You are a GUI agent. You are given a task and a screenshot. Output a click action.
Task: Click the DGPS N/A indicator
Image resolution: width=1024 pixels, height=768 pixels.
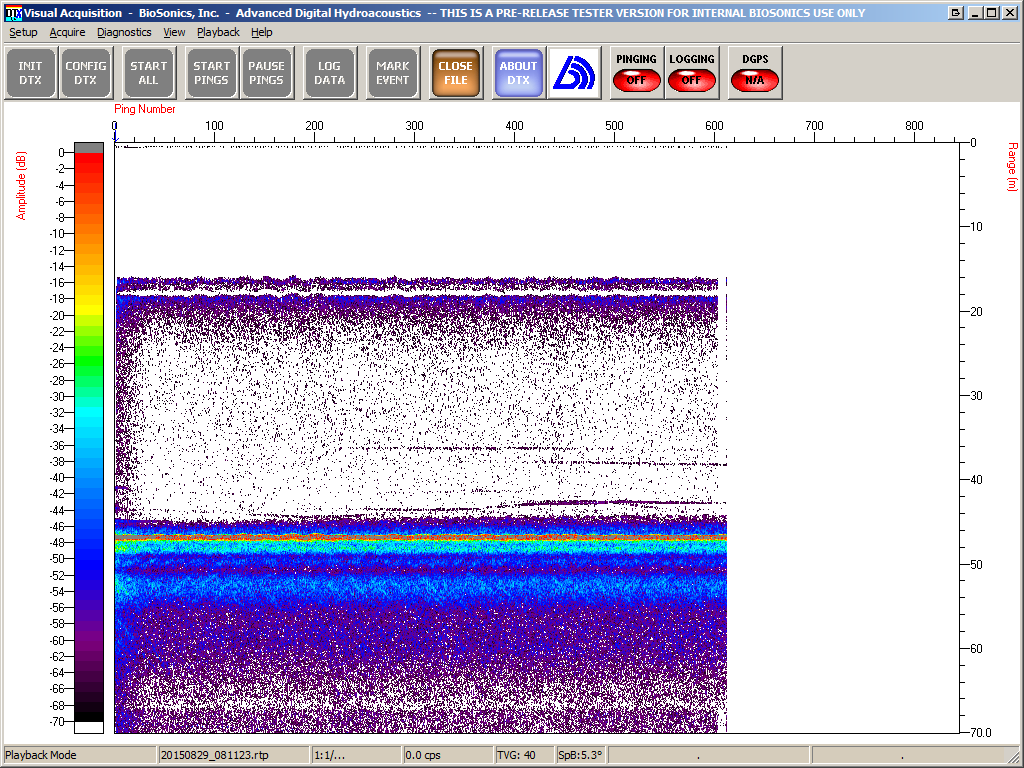tap(755, 73)
